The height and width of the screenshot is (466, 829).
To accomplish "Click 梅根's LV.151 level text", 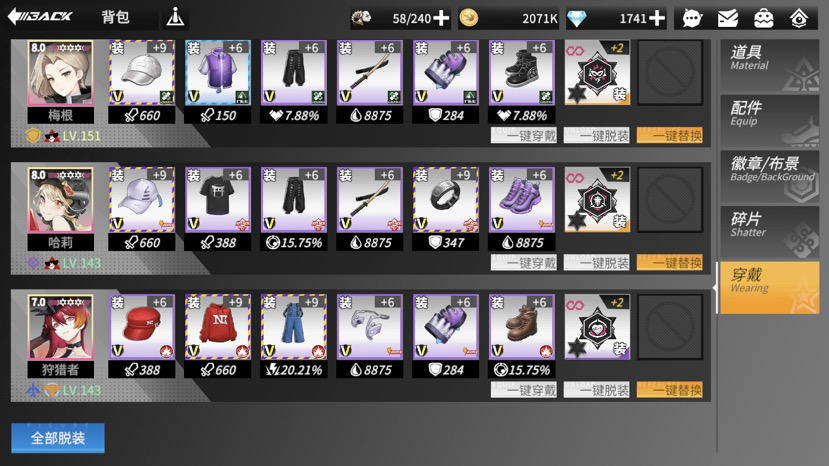I will (81, 136).
